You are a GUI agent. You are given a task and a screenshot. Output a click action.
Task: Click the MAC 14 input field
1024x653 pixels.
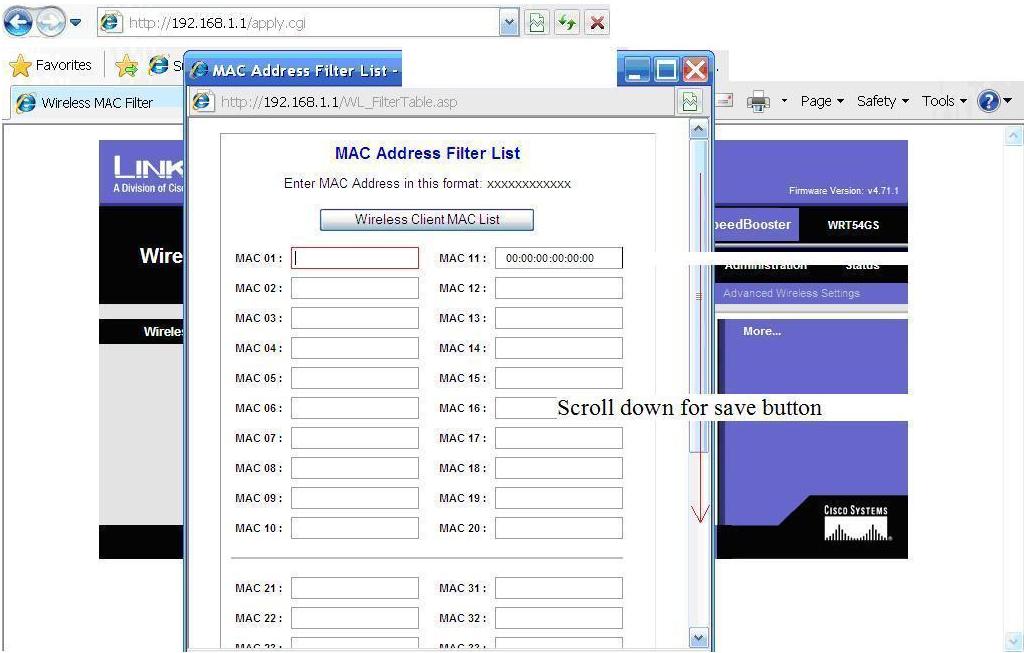pyautogui.click(x=559, y=348)
